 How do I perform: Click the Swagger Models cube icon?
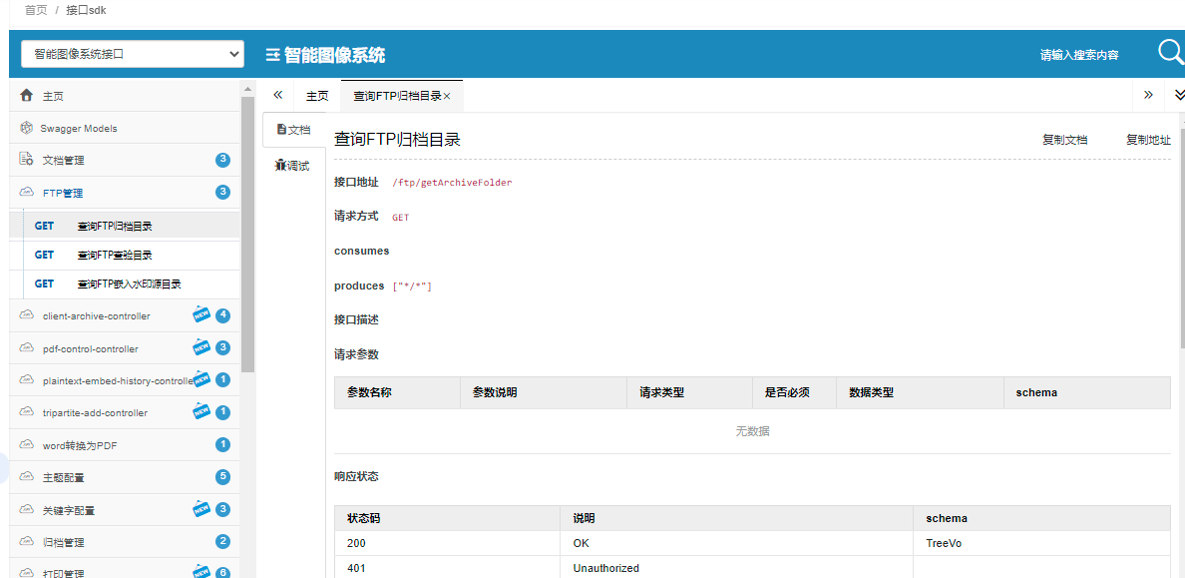[x=27, y=128]
